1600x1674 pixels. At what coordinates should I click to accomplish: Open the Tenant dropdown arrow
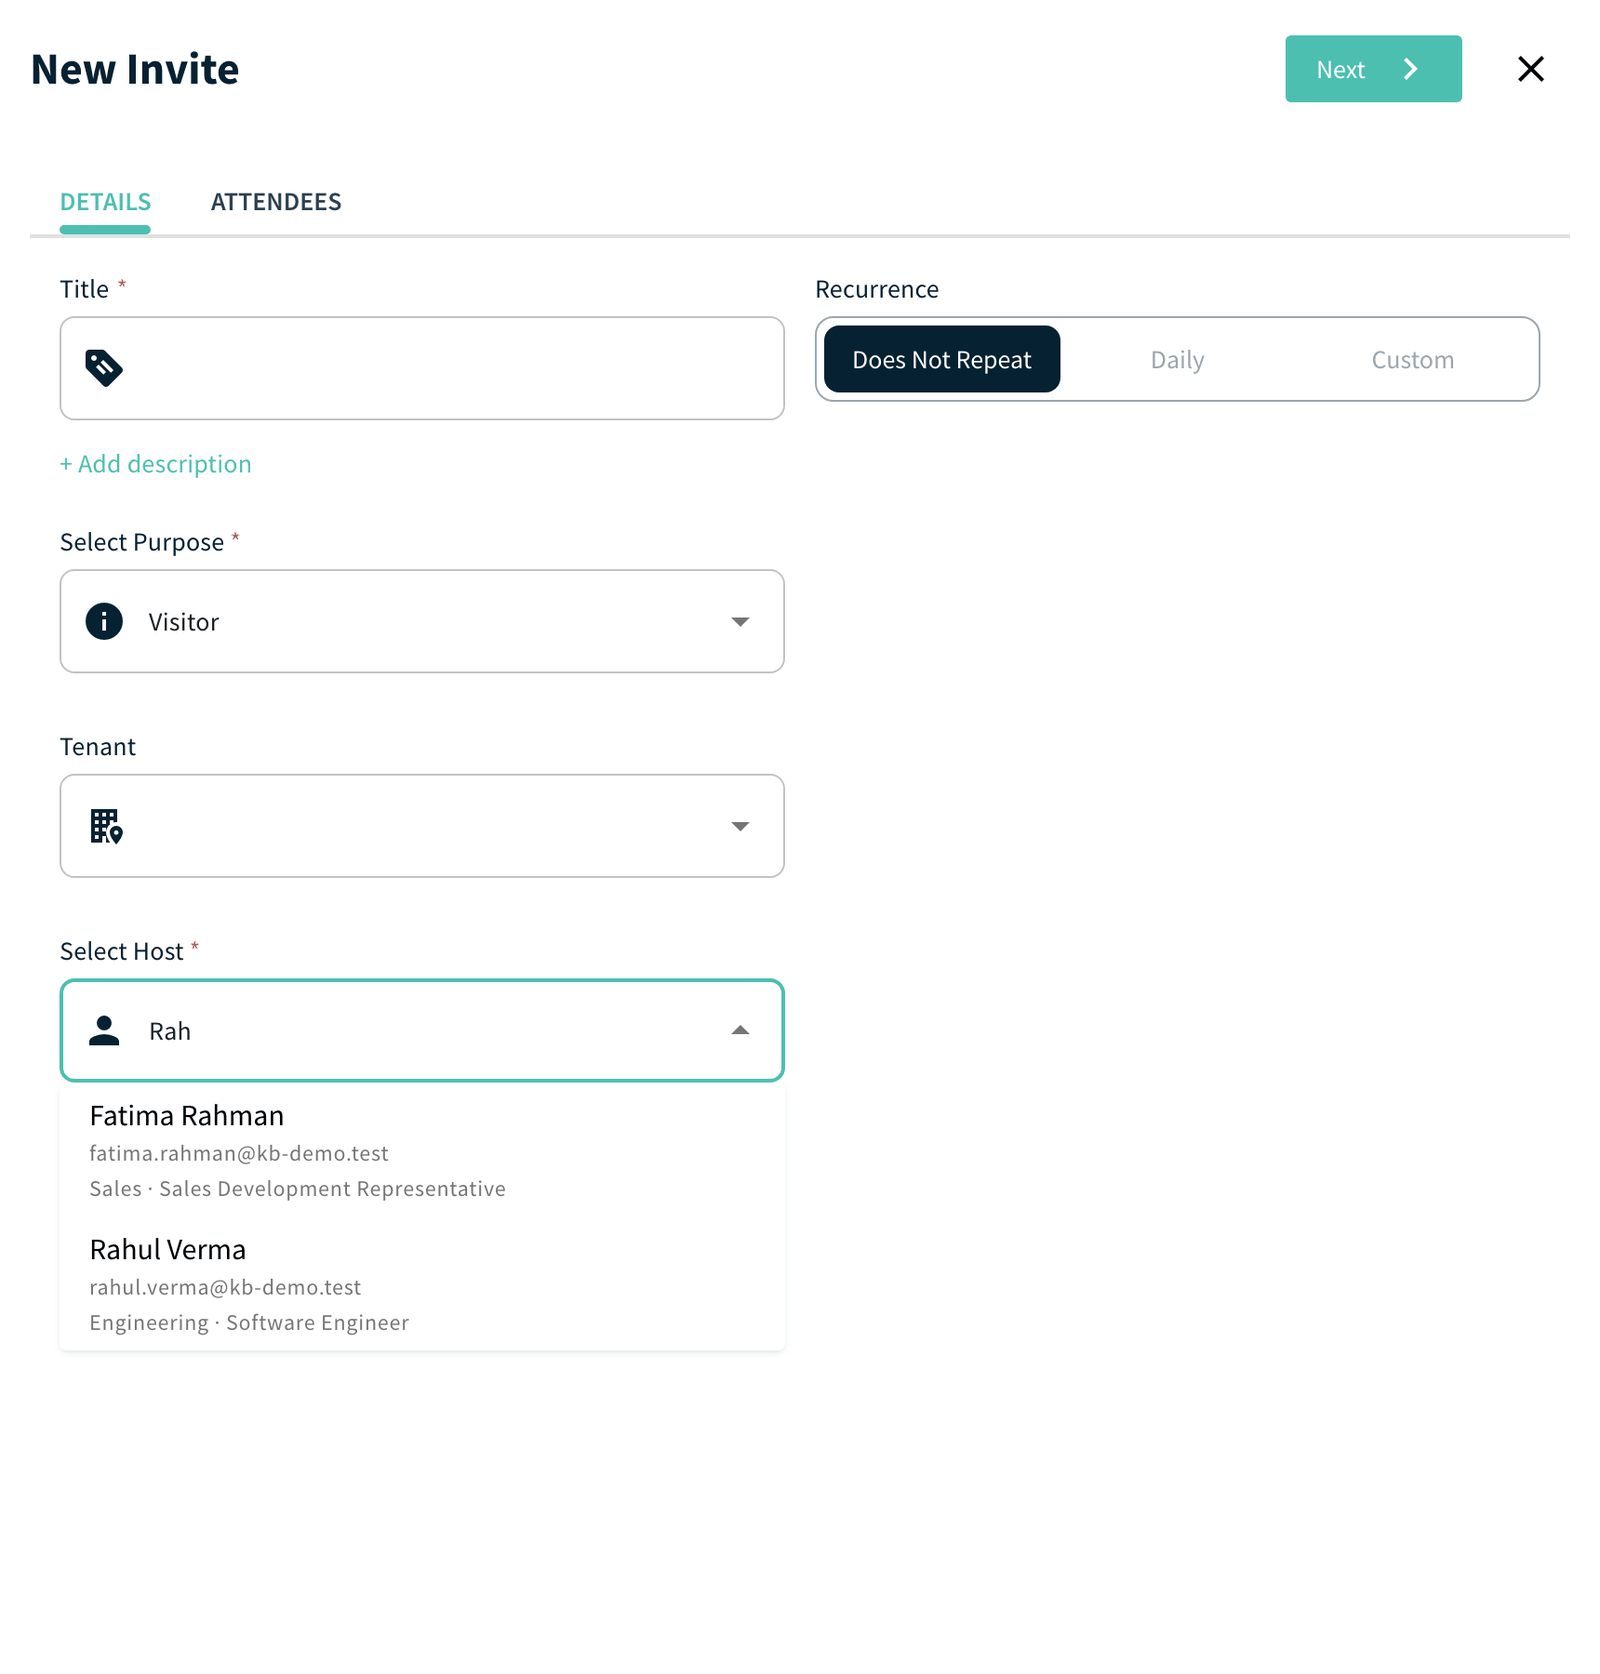point(740,826)
